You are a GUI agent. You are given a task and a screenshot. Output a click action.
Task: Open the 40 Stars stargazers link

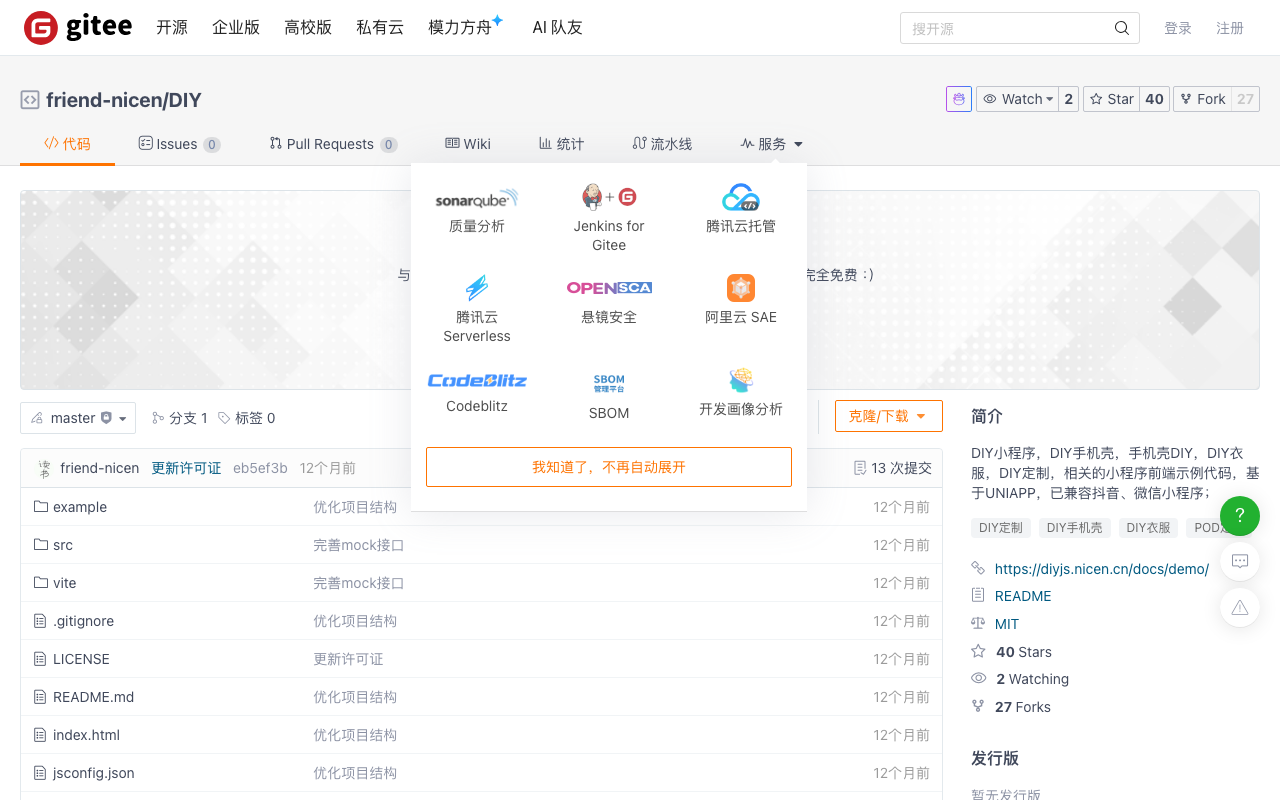click(x=1024, y=652)
